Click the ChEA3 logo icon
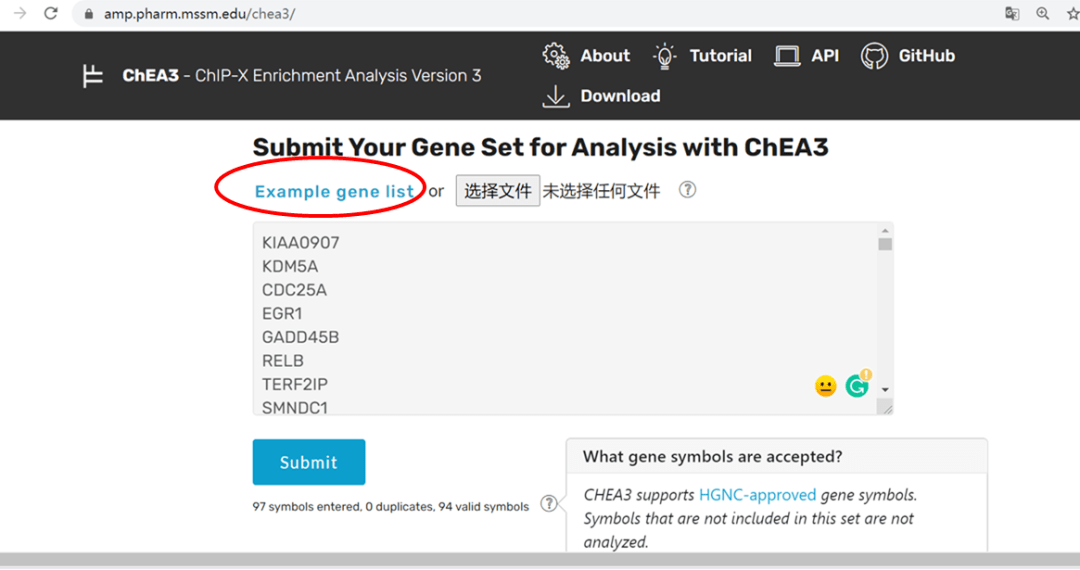The image size is (1080, 570). point(93,76)
